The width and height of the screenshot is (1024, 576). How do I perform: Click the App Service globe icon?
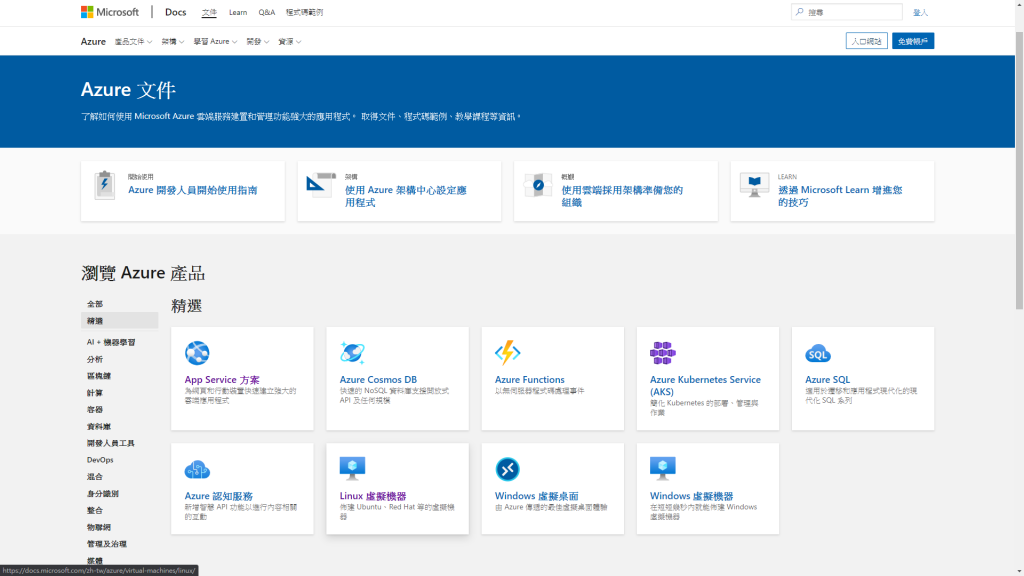197,353
